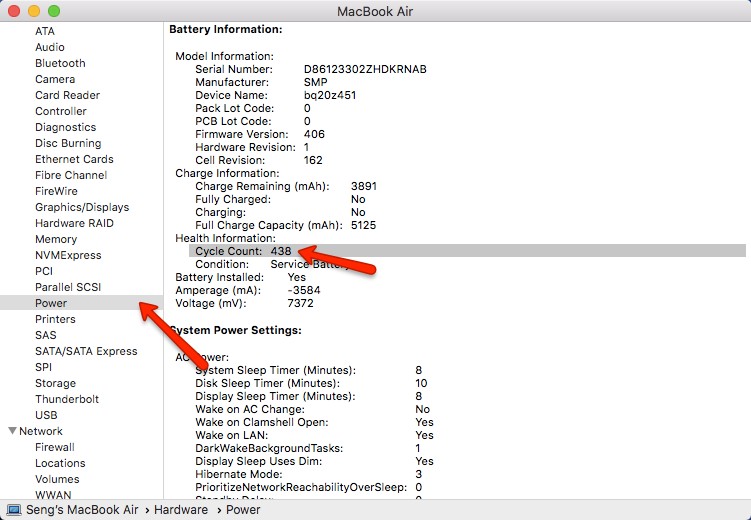751x520 pixels.
Task: Click the System Power Settings heading
Action: 236,330
